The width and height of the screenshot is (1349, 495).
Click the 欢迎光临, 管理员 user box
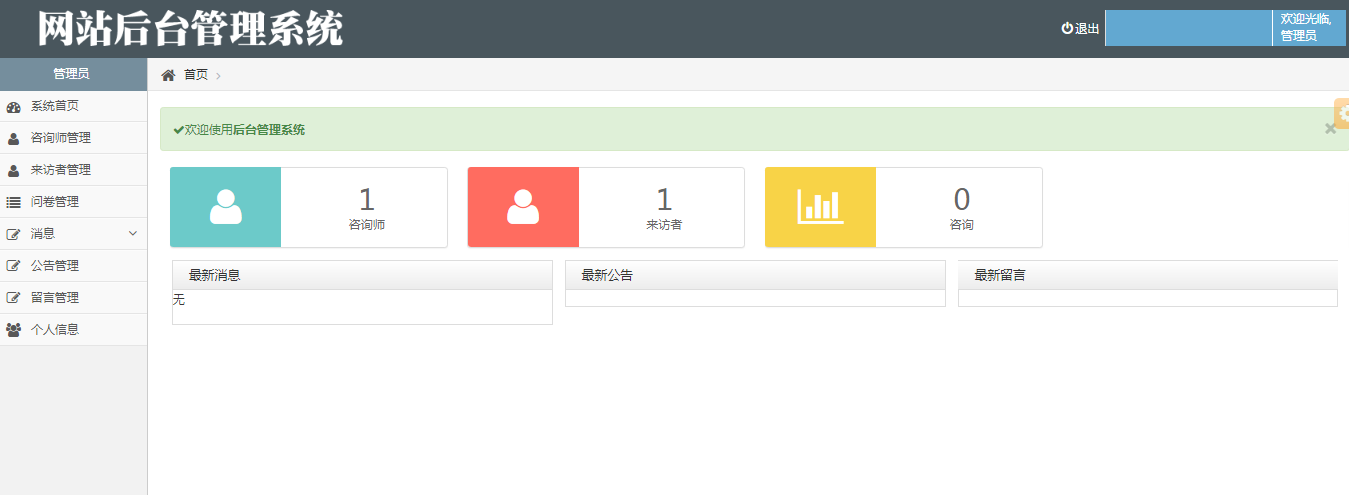coord(1309,28)
